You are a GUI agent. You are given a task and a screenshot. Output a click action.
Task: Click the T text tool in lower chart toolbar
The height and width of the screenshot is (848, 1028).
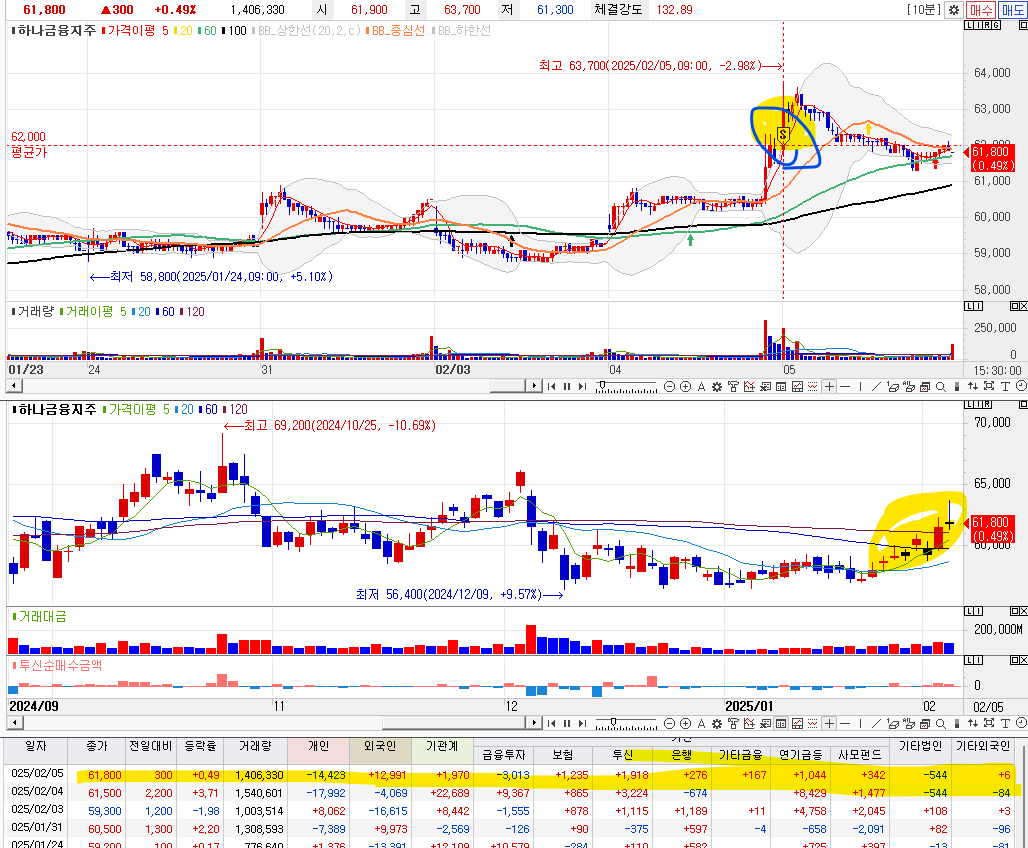pos(1005,723)
